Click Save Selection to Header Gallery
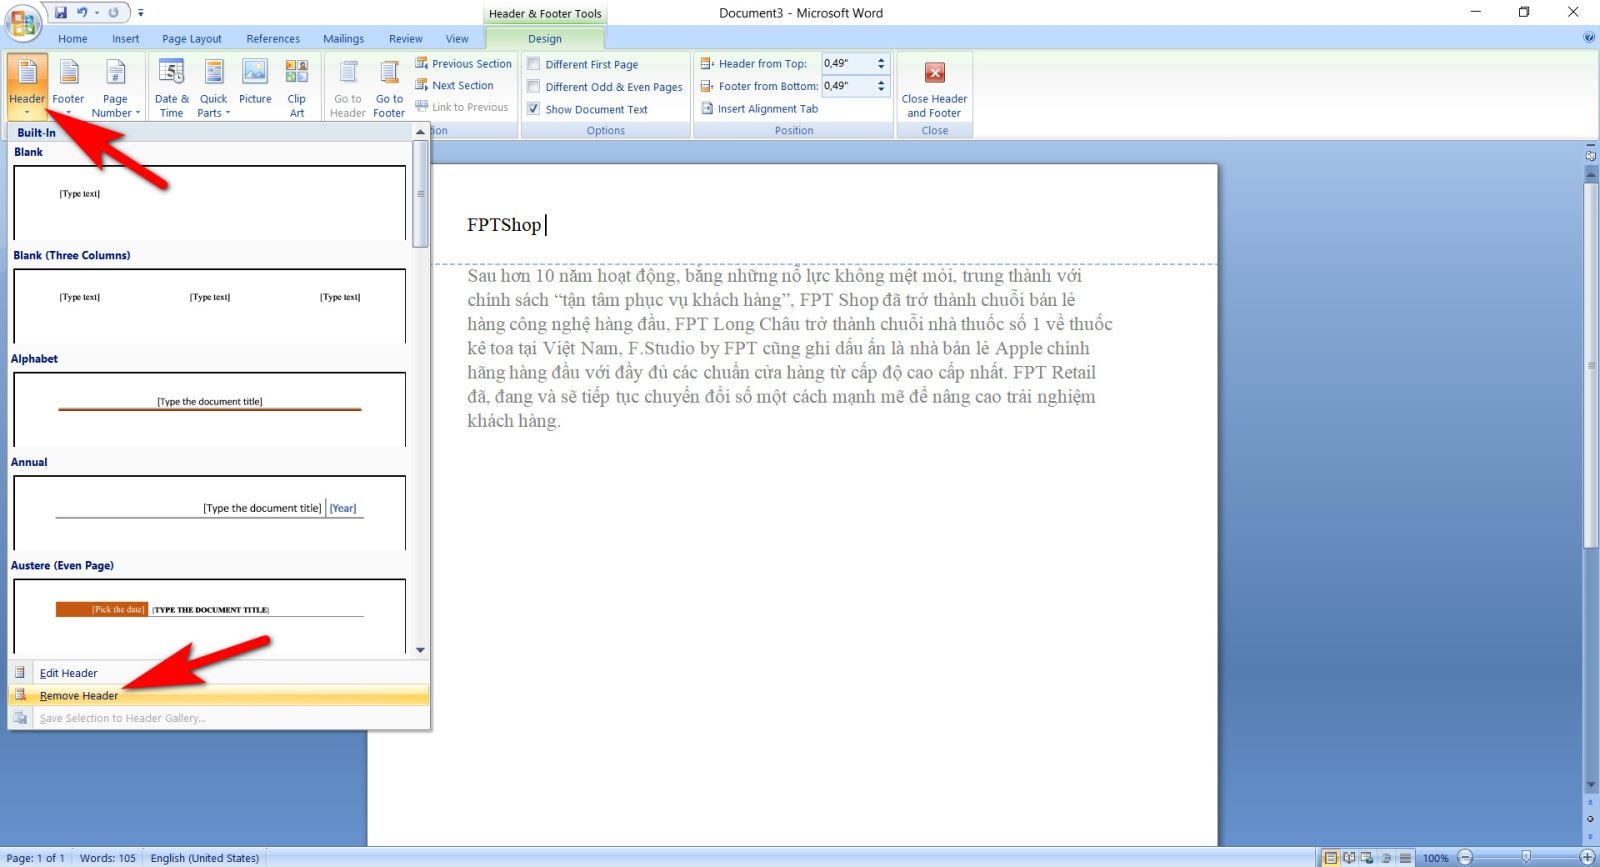The image size is (1600, 867). tap(219, 718)
